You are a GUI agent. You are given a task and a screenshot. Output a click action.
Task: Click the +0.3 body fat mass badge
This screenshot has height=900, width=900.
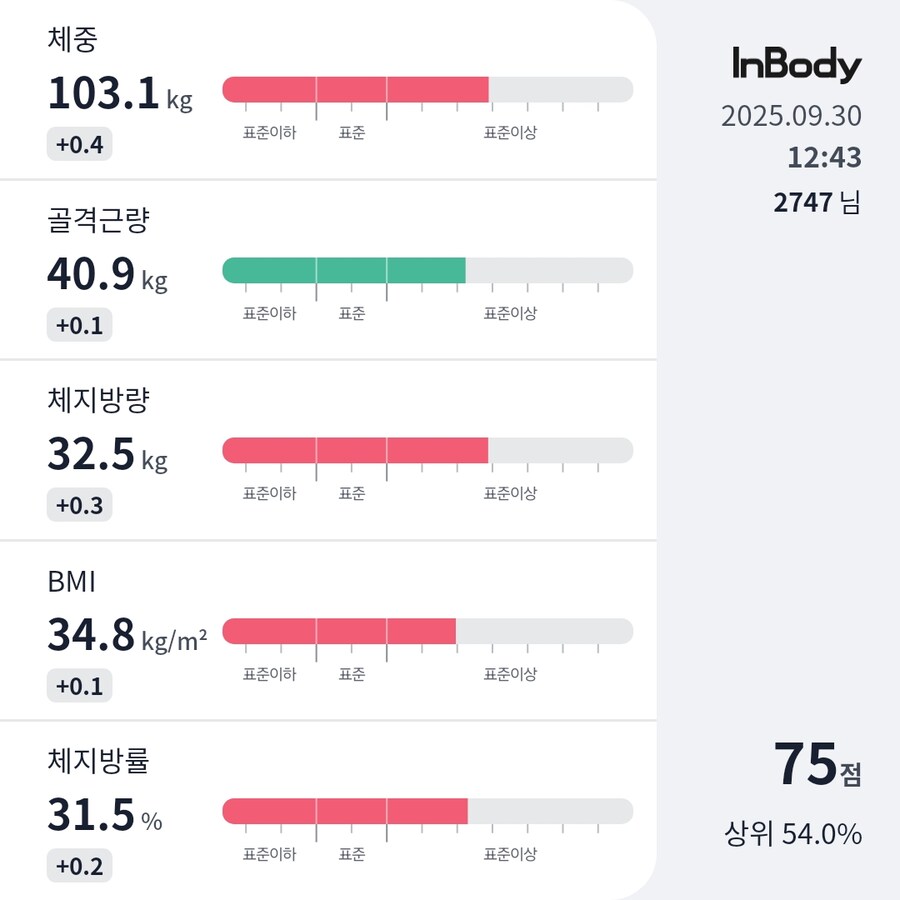[79, 505]
